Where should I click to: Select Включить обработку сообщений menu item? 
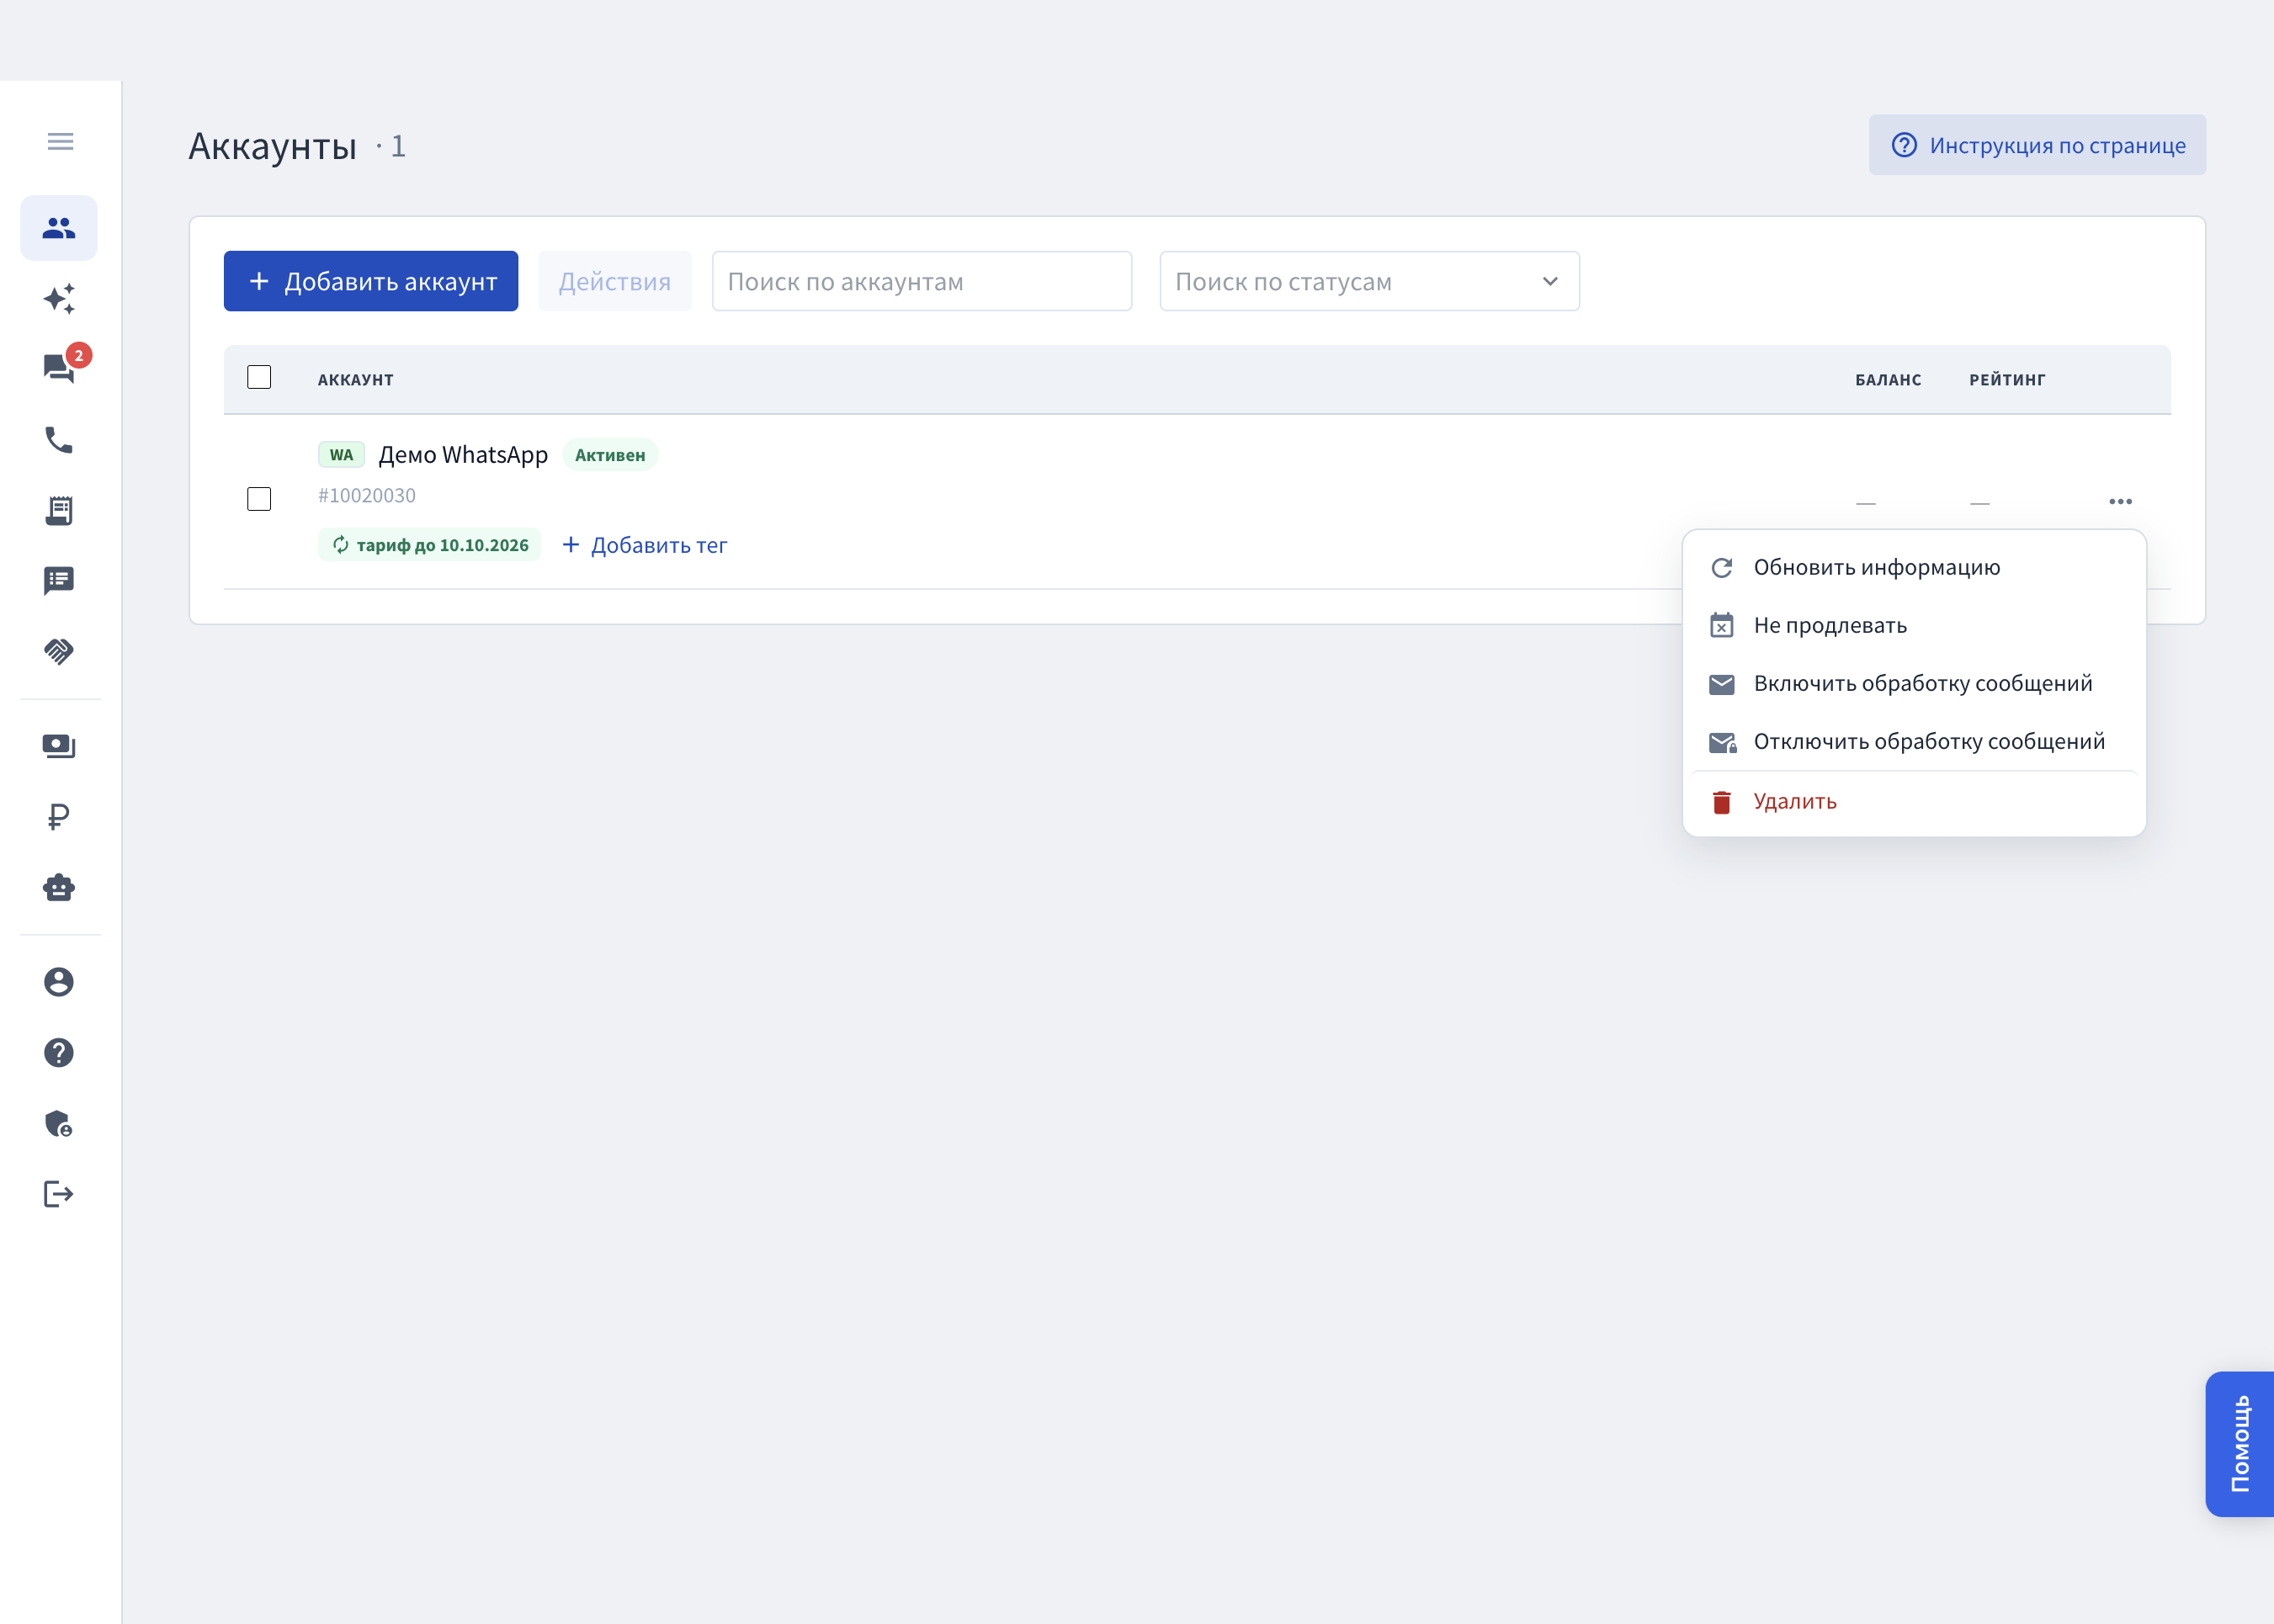point(1914,683)
